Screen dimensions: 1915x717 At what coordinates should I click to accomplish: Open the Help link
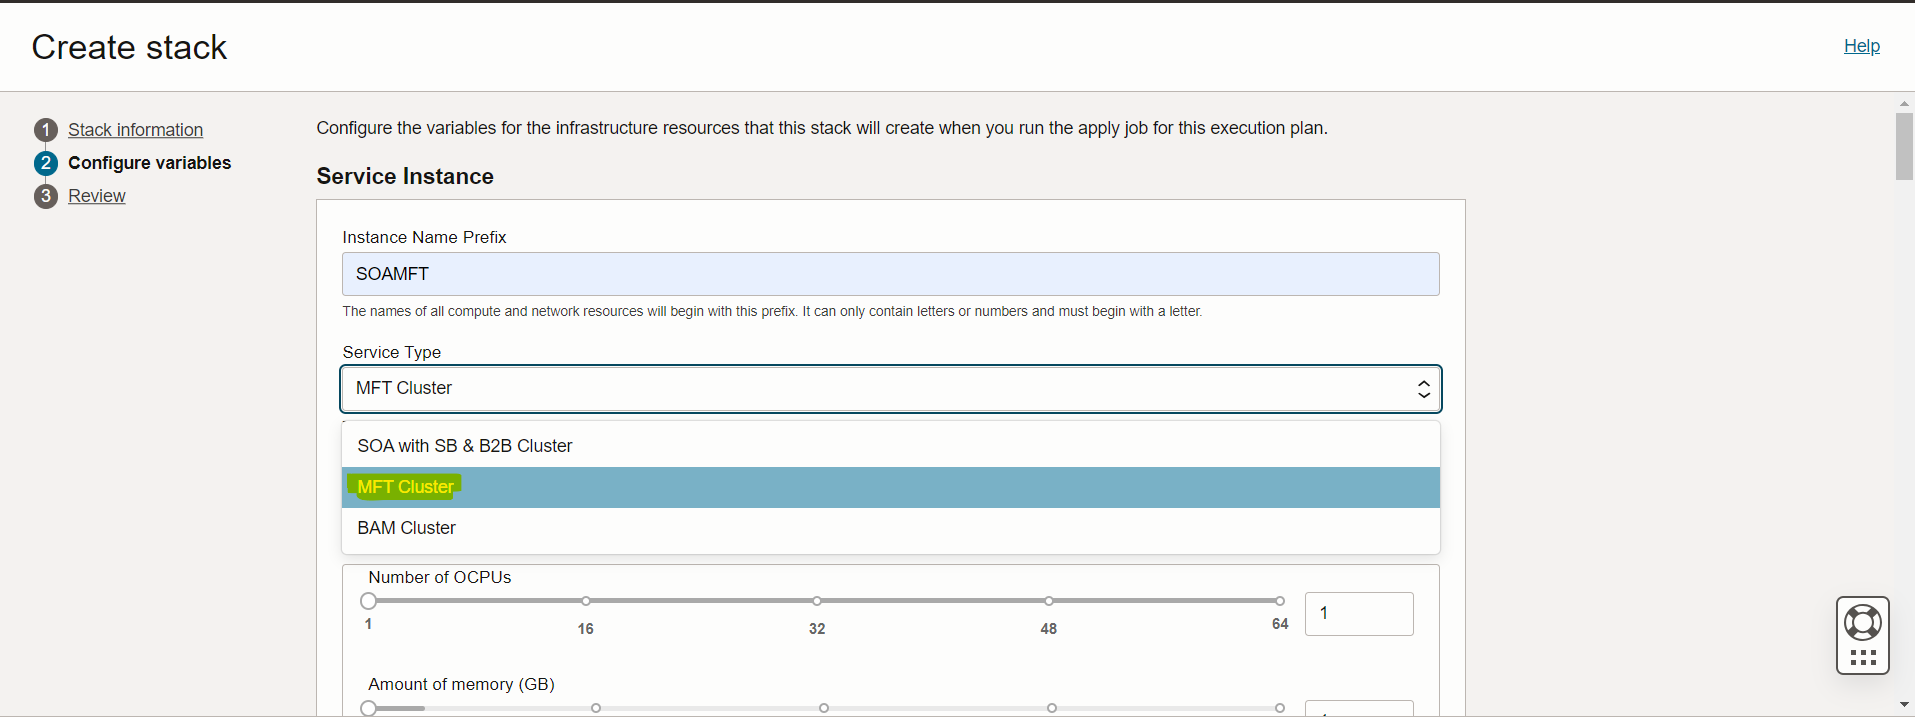[x=1861, y=46]
